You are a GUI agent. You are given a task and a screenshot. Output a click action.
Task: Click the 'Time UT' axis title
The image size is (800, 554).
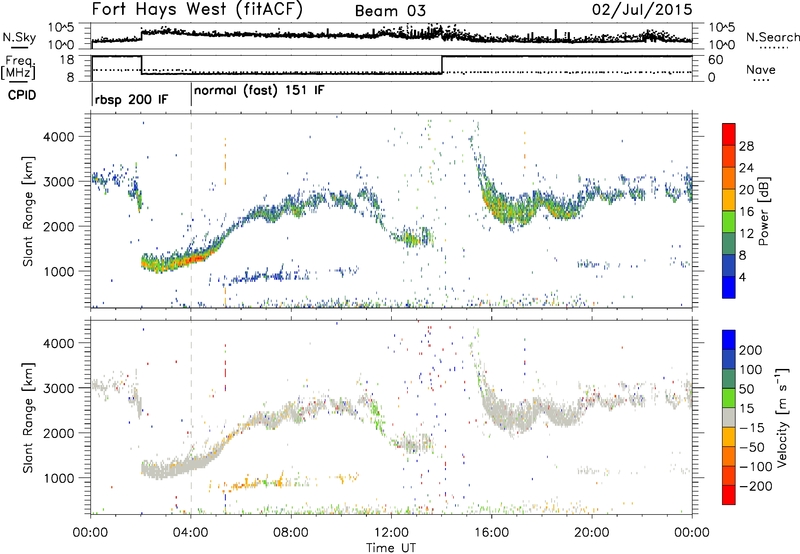(391, 548)
